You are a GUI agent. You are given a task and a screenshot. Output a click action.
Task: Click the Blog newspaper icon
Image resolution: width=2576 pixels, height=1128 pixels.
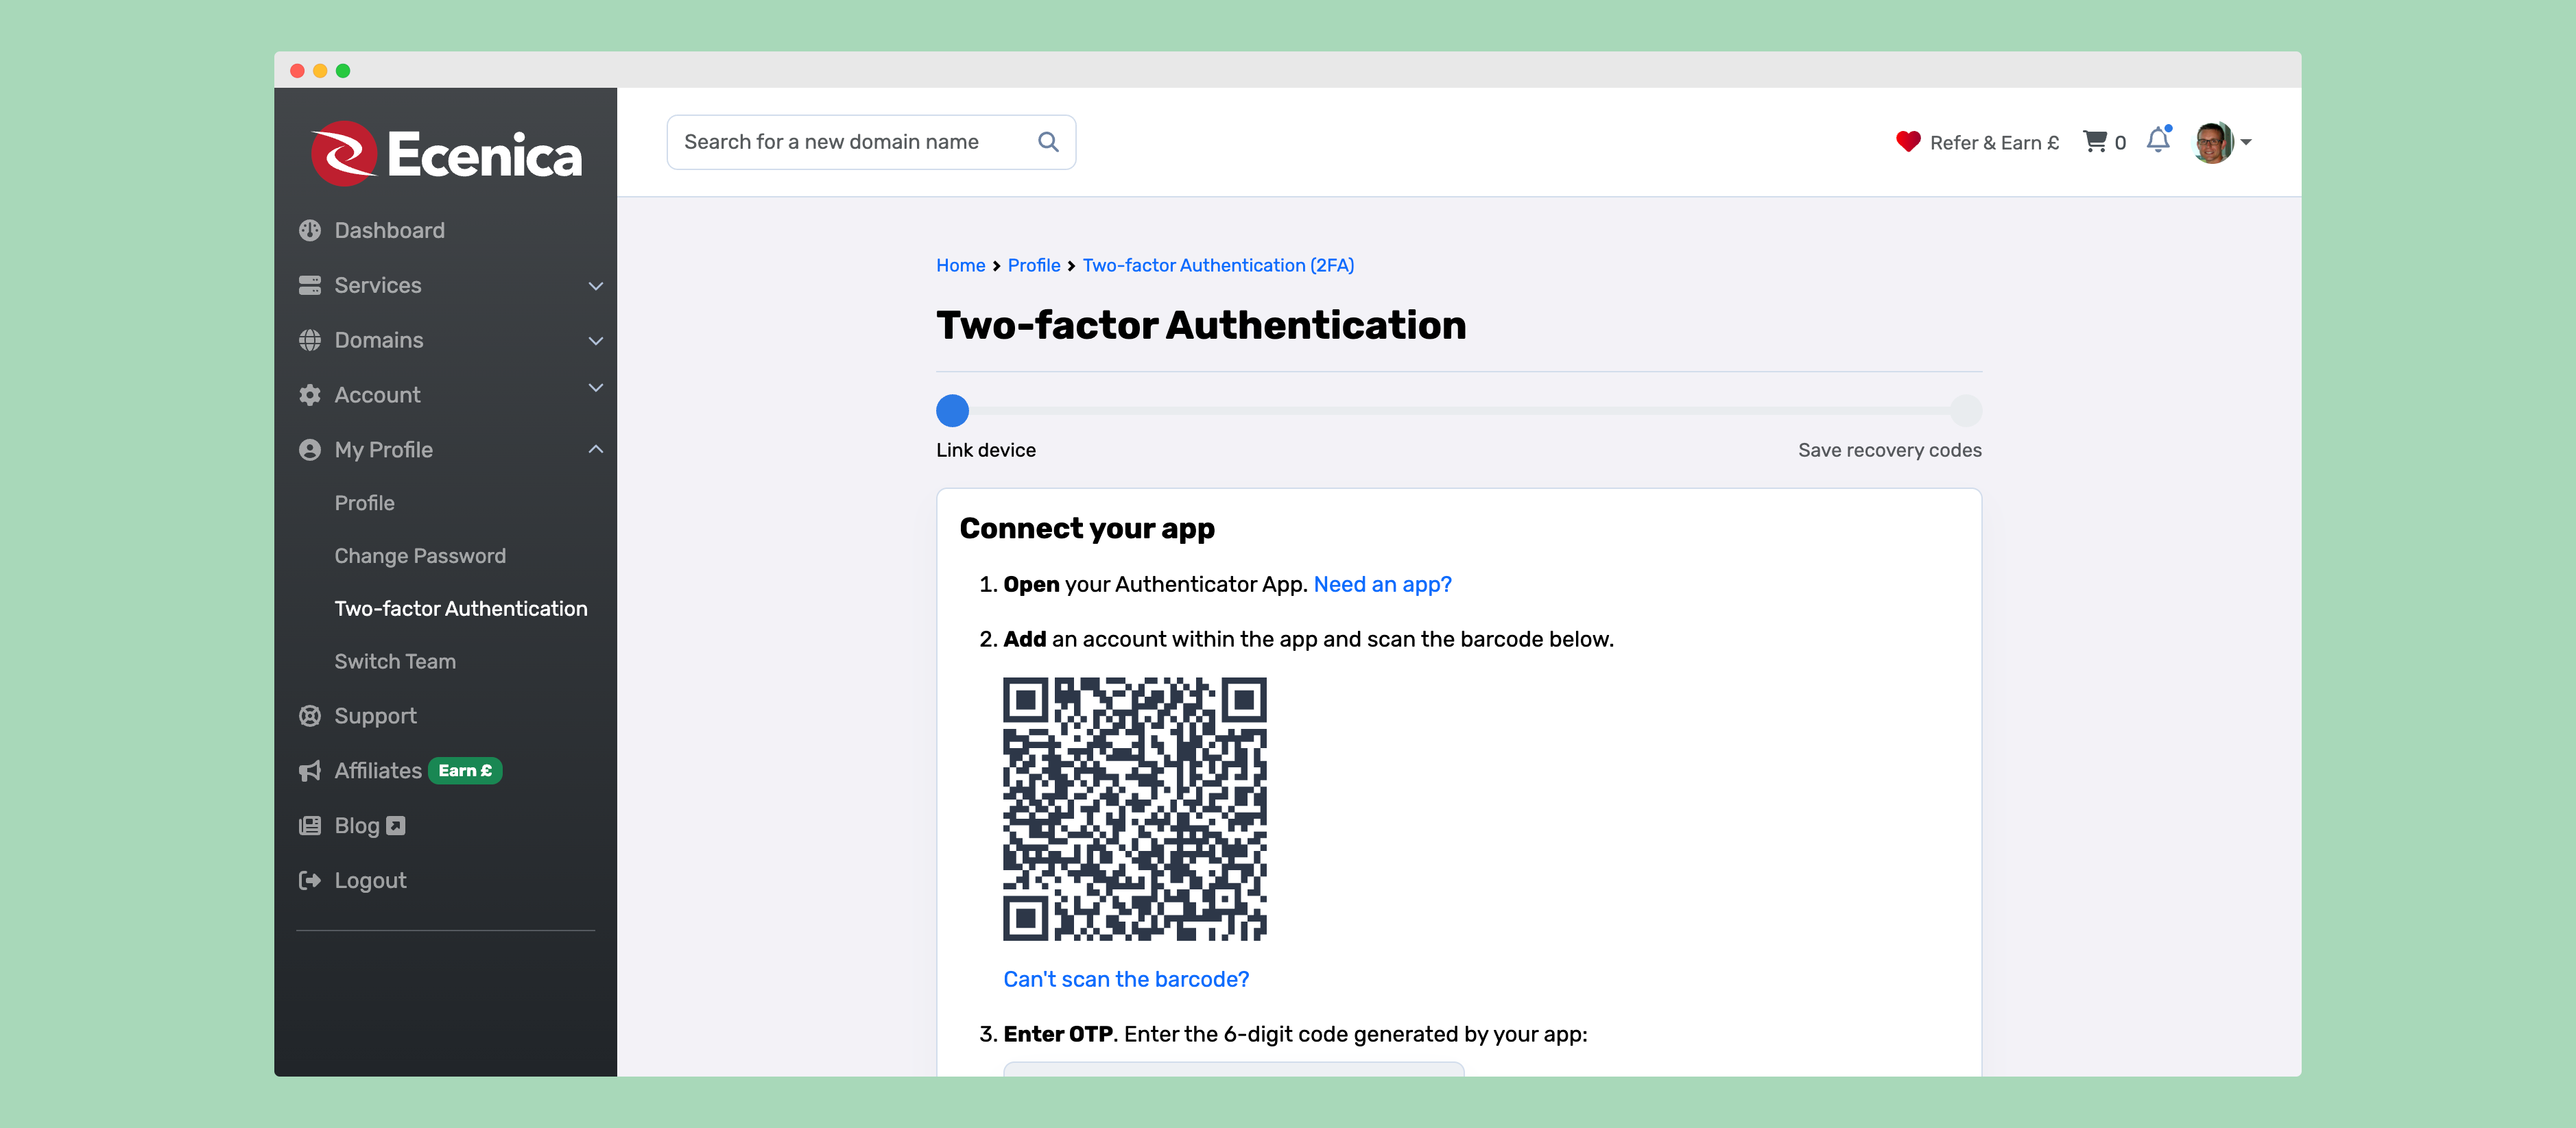[x=310, y=826]
